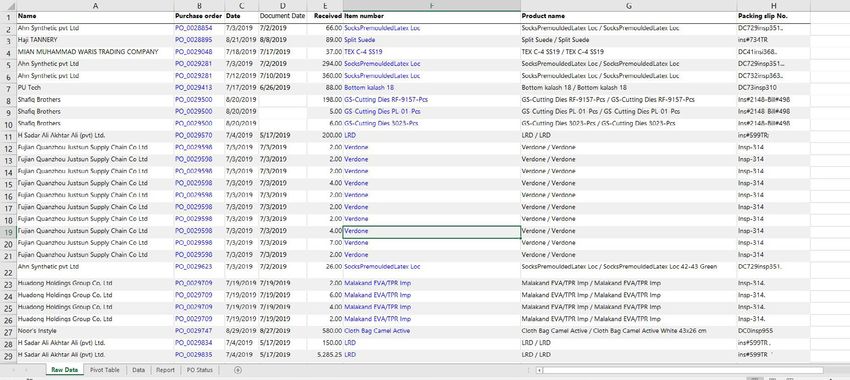Select the received value 360.00
850x380 pixels.
point(325,75)
